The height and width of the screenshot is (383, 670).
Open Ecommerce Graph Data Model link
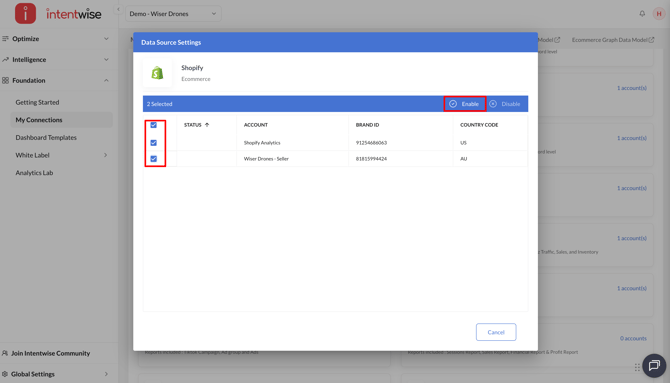[612, 40]
